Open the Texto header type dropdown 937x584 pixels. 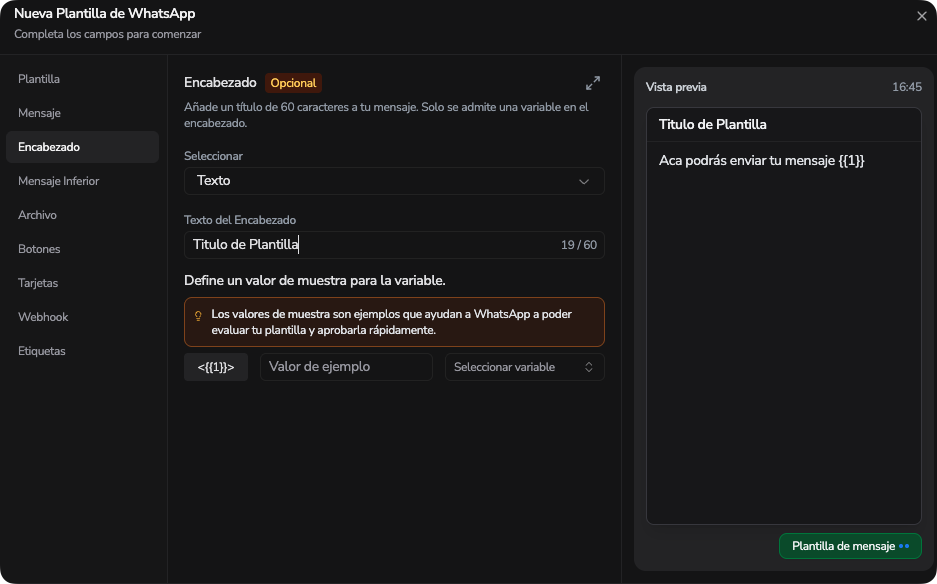pos(394,181)
